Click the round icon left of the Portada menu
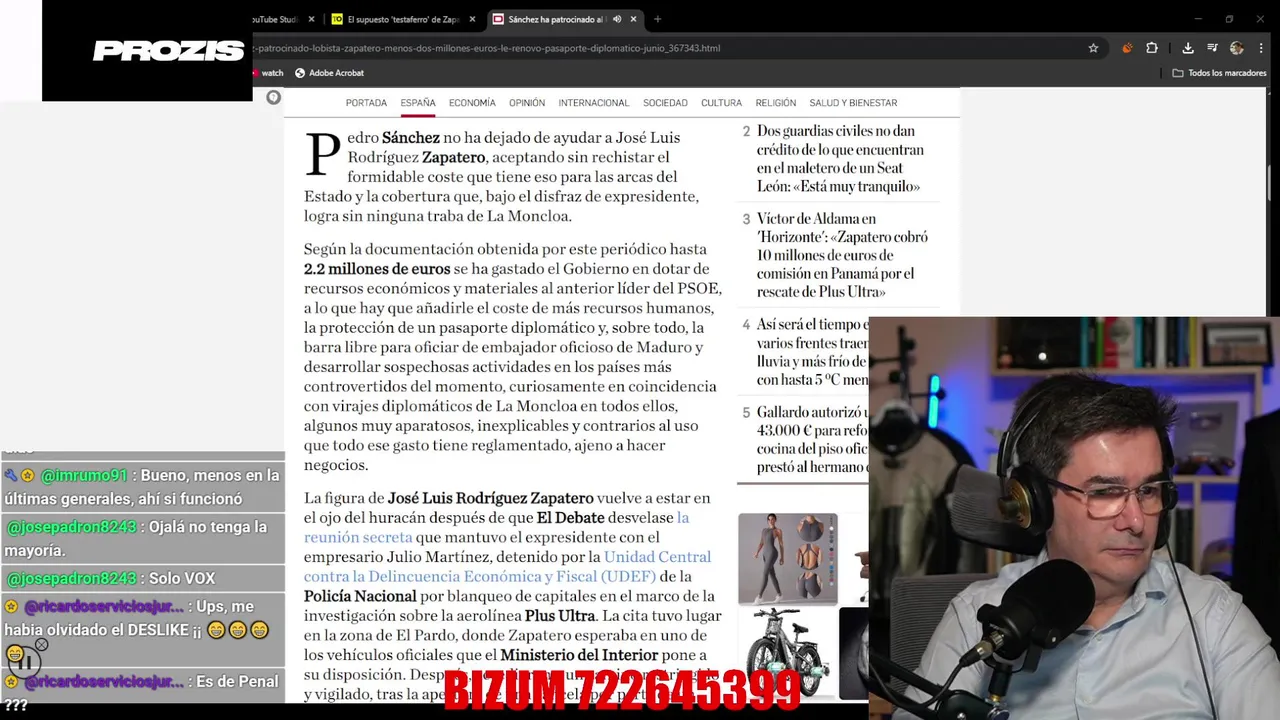The image size is (1280, 720). [x=273, y=97]
